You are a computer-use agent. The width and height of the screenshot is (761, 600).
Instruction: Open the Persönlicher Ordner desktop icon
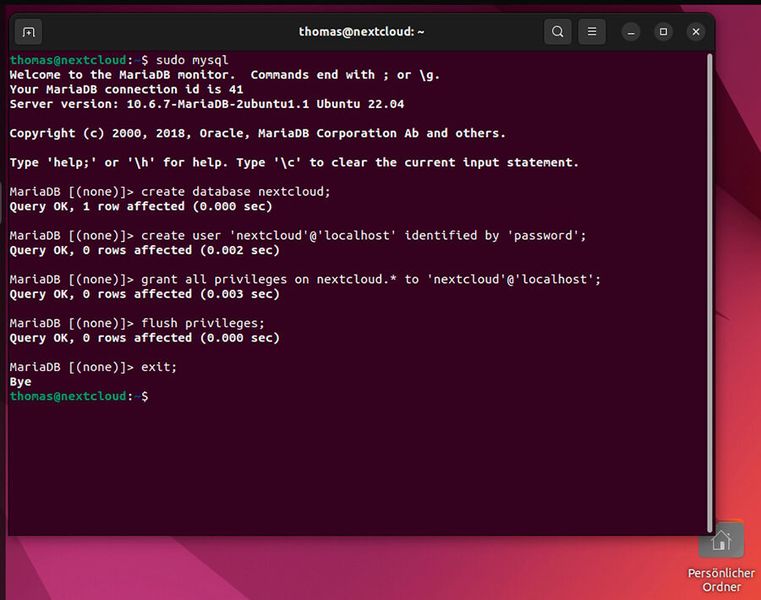coord(721,540)
